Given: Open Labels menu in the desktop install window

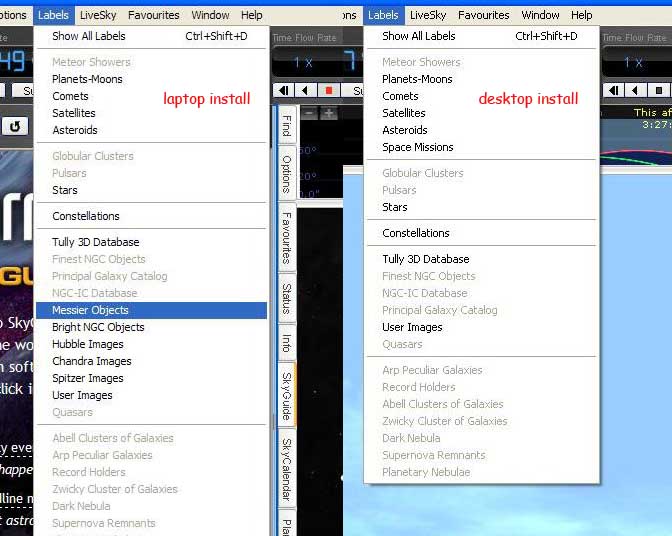Looking at the screenshot, I should coord(384,15).
